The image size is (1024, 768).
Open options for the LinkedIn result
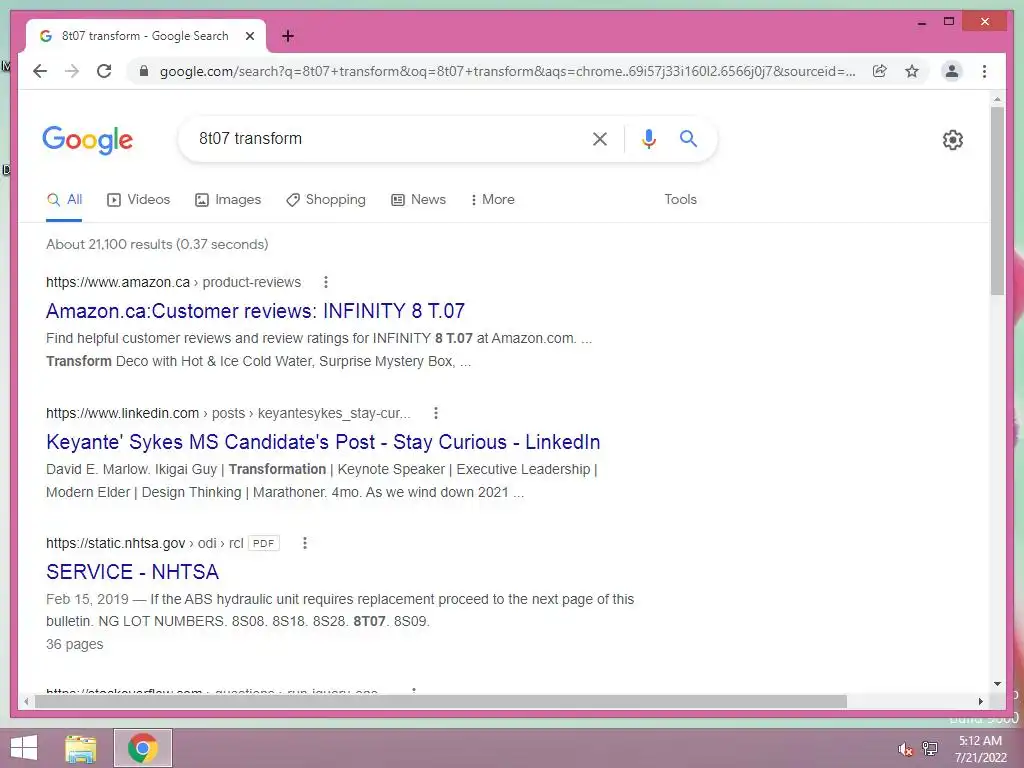(x=436, y=413)
